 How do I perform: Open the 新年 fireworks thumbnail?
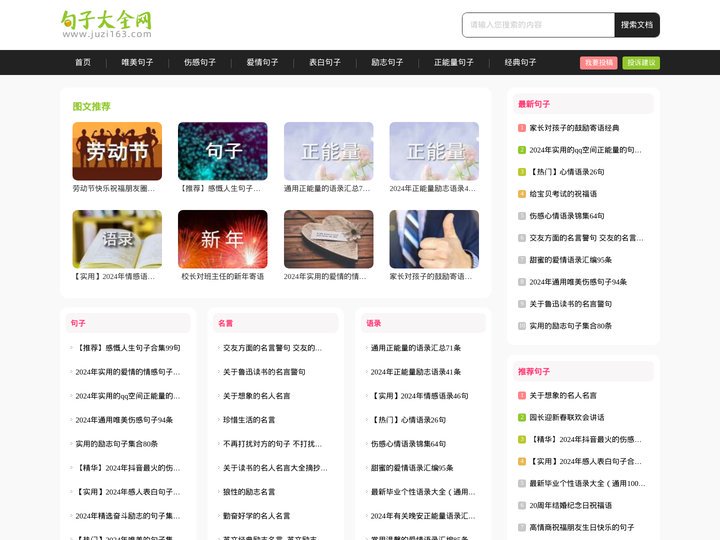223,239
